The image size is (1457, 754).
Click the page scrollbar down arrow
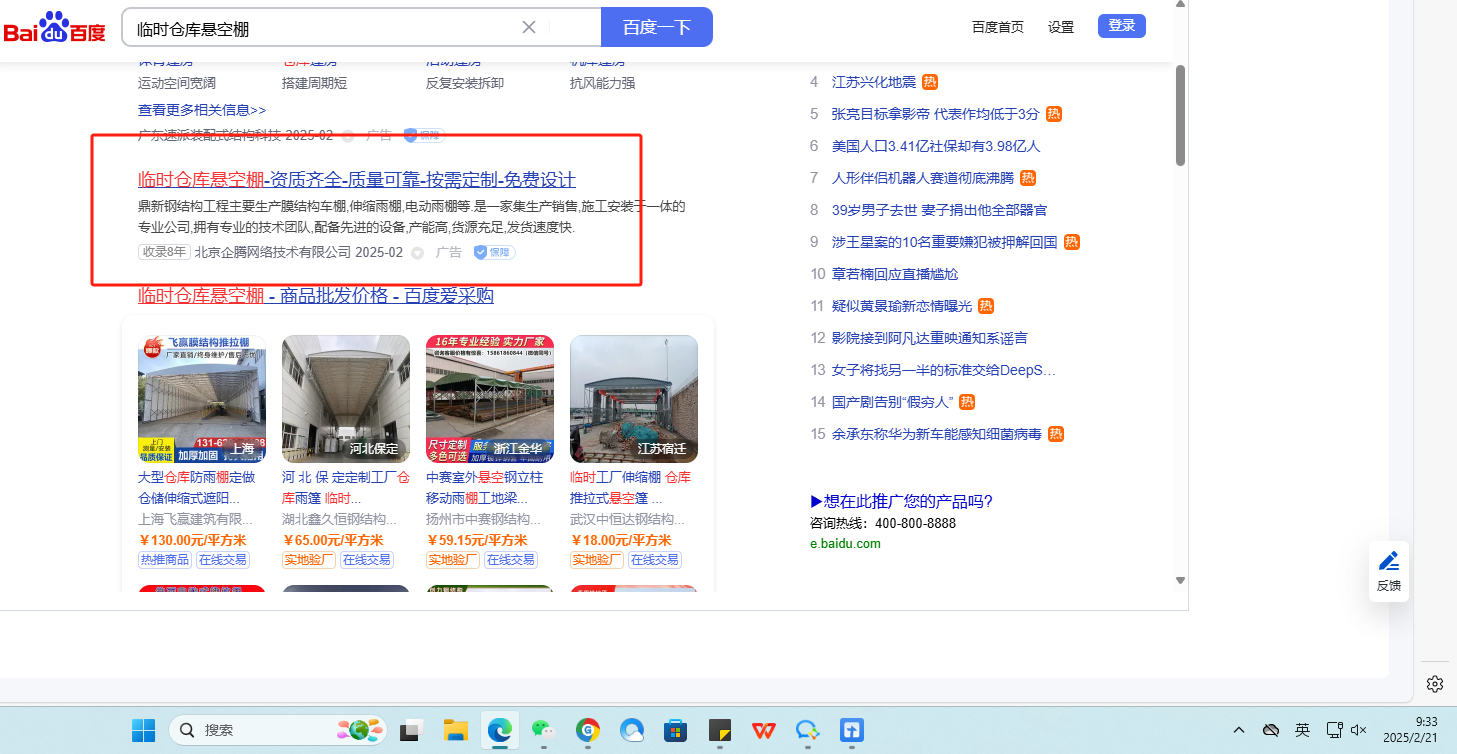pyautogui.click(x=1180, y=580)
